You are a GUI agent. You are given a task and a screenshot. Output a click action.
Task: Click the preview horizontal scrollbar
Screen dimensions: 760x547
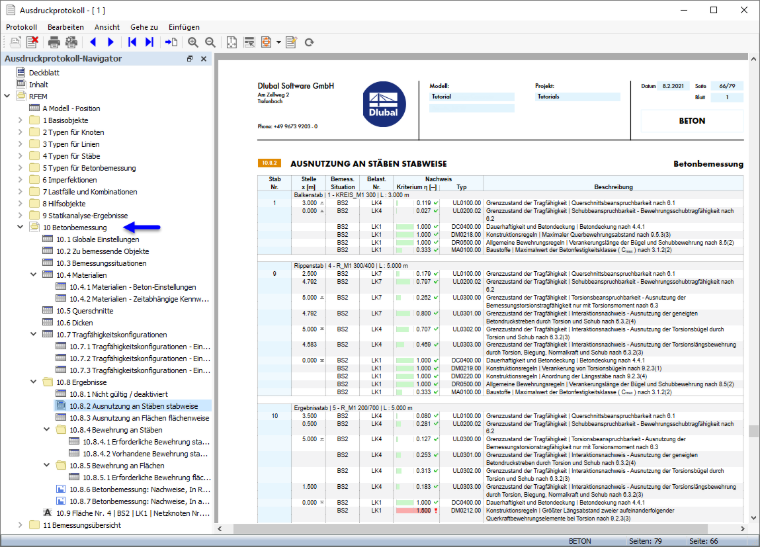tap(471, 529)
